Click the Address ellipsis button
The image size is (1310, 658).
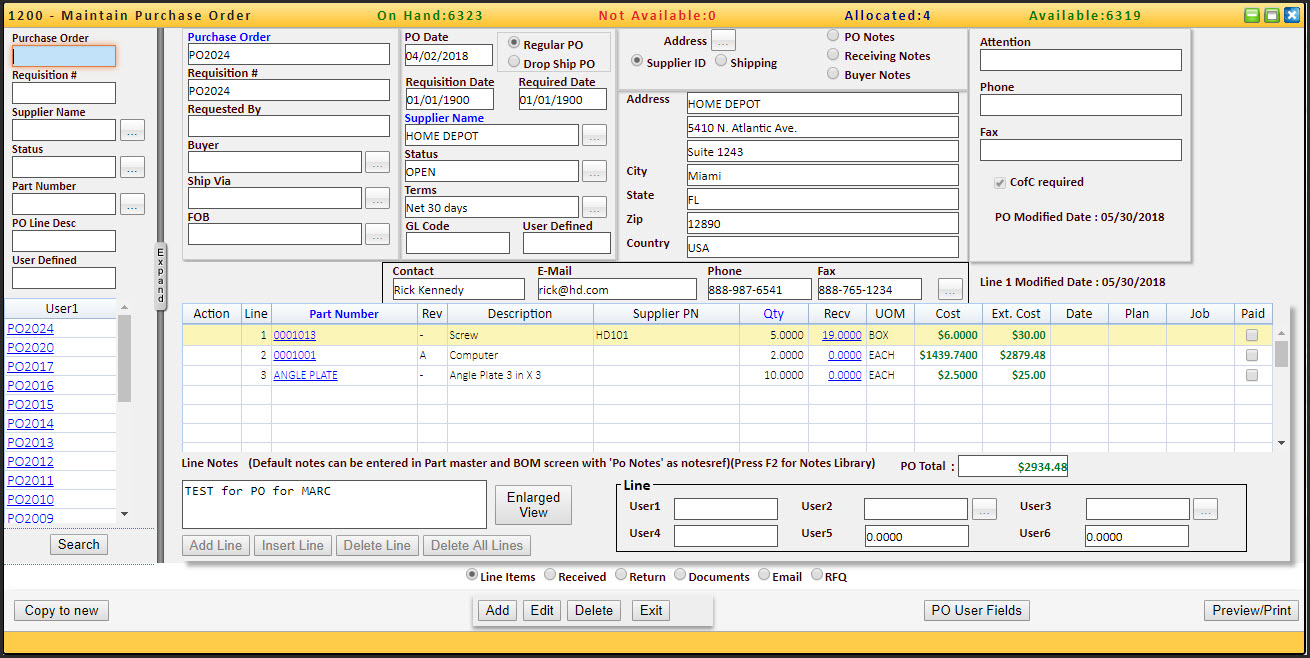pos(723,41)
